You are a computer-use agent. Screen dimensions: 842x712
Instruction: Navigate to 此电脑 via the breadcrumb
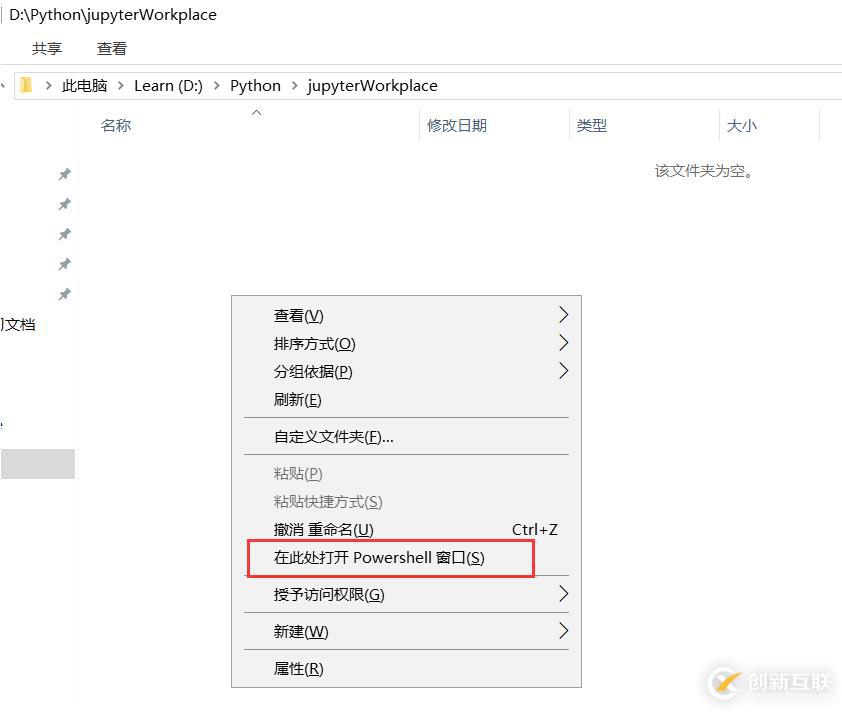[84, 85]
